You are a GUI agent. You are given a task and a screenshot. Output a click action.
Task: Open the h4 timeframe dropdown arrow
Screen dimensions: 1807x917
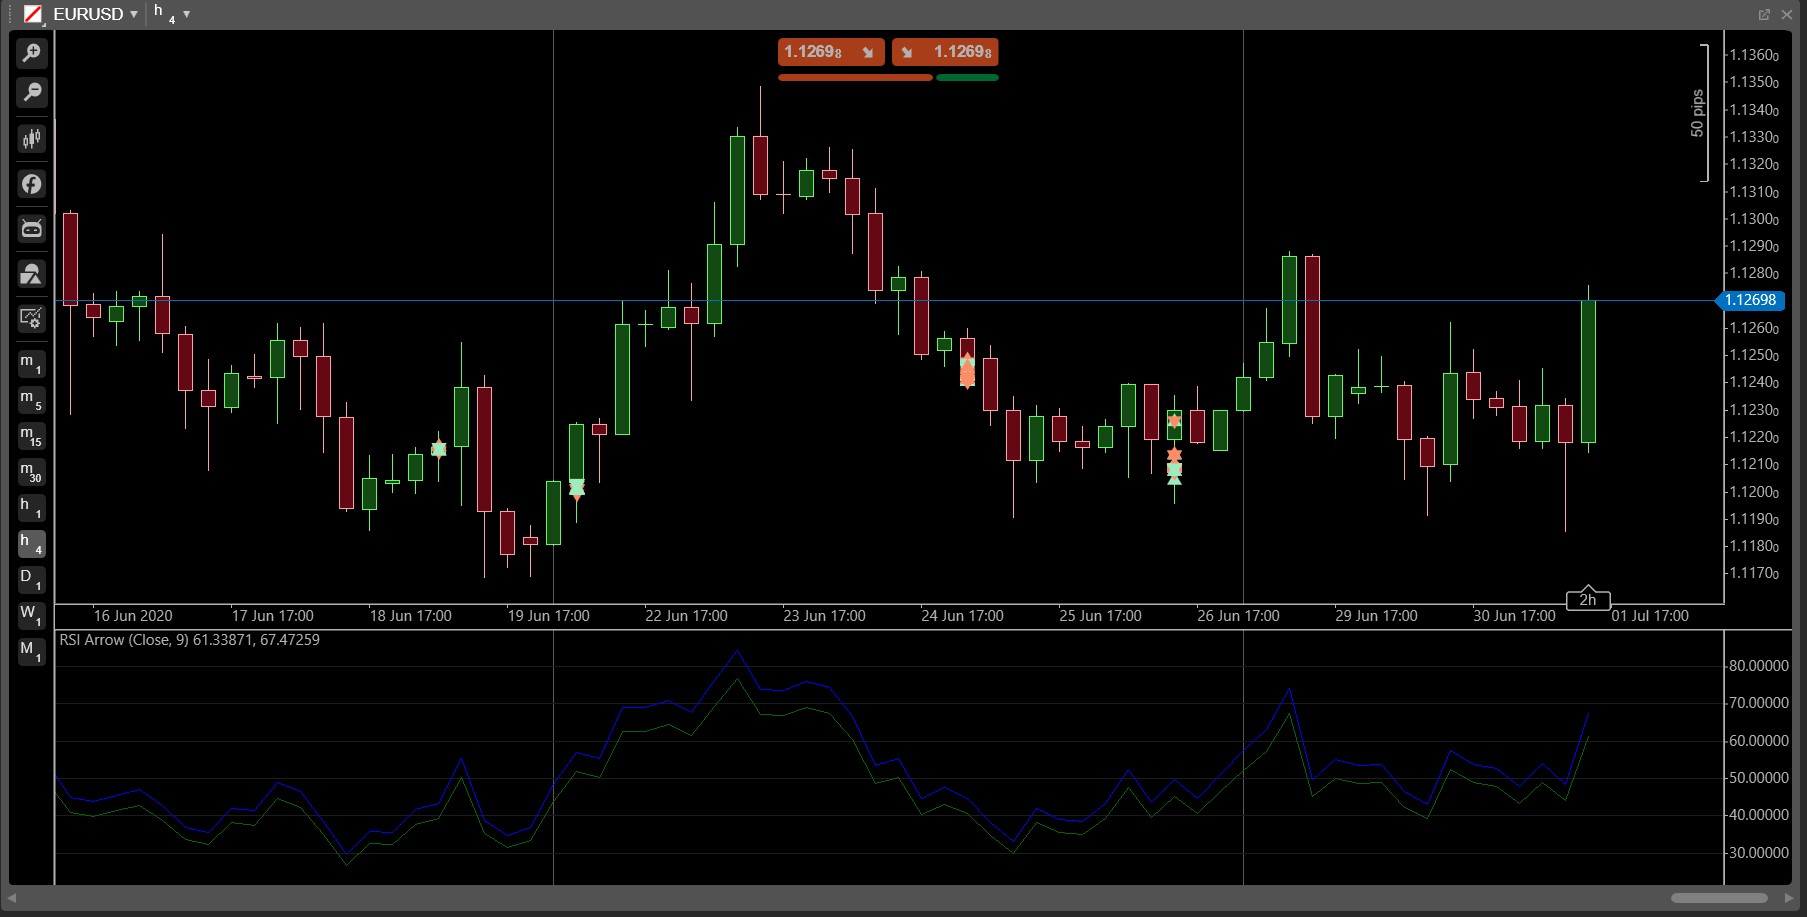(186, 14)
